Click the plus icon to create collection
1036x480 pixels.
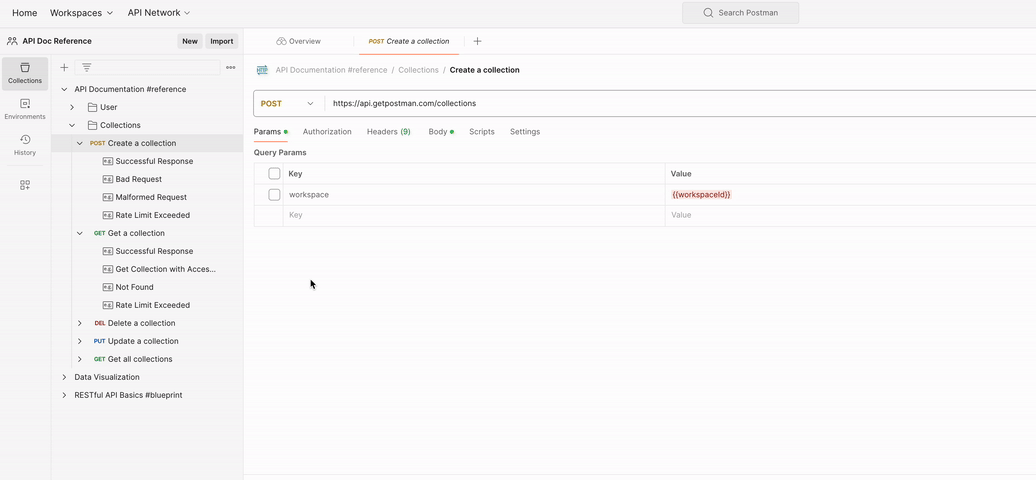click(x=64, y=68)
